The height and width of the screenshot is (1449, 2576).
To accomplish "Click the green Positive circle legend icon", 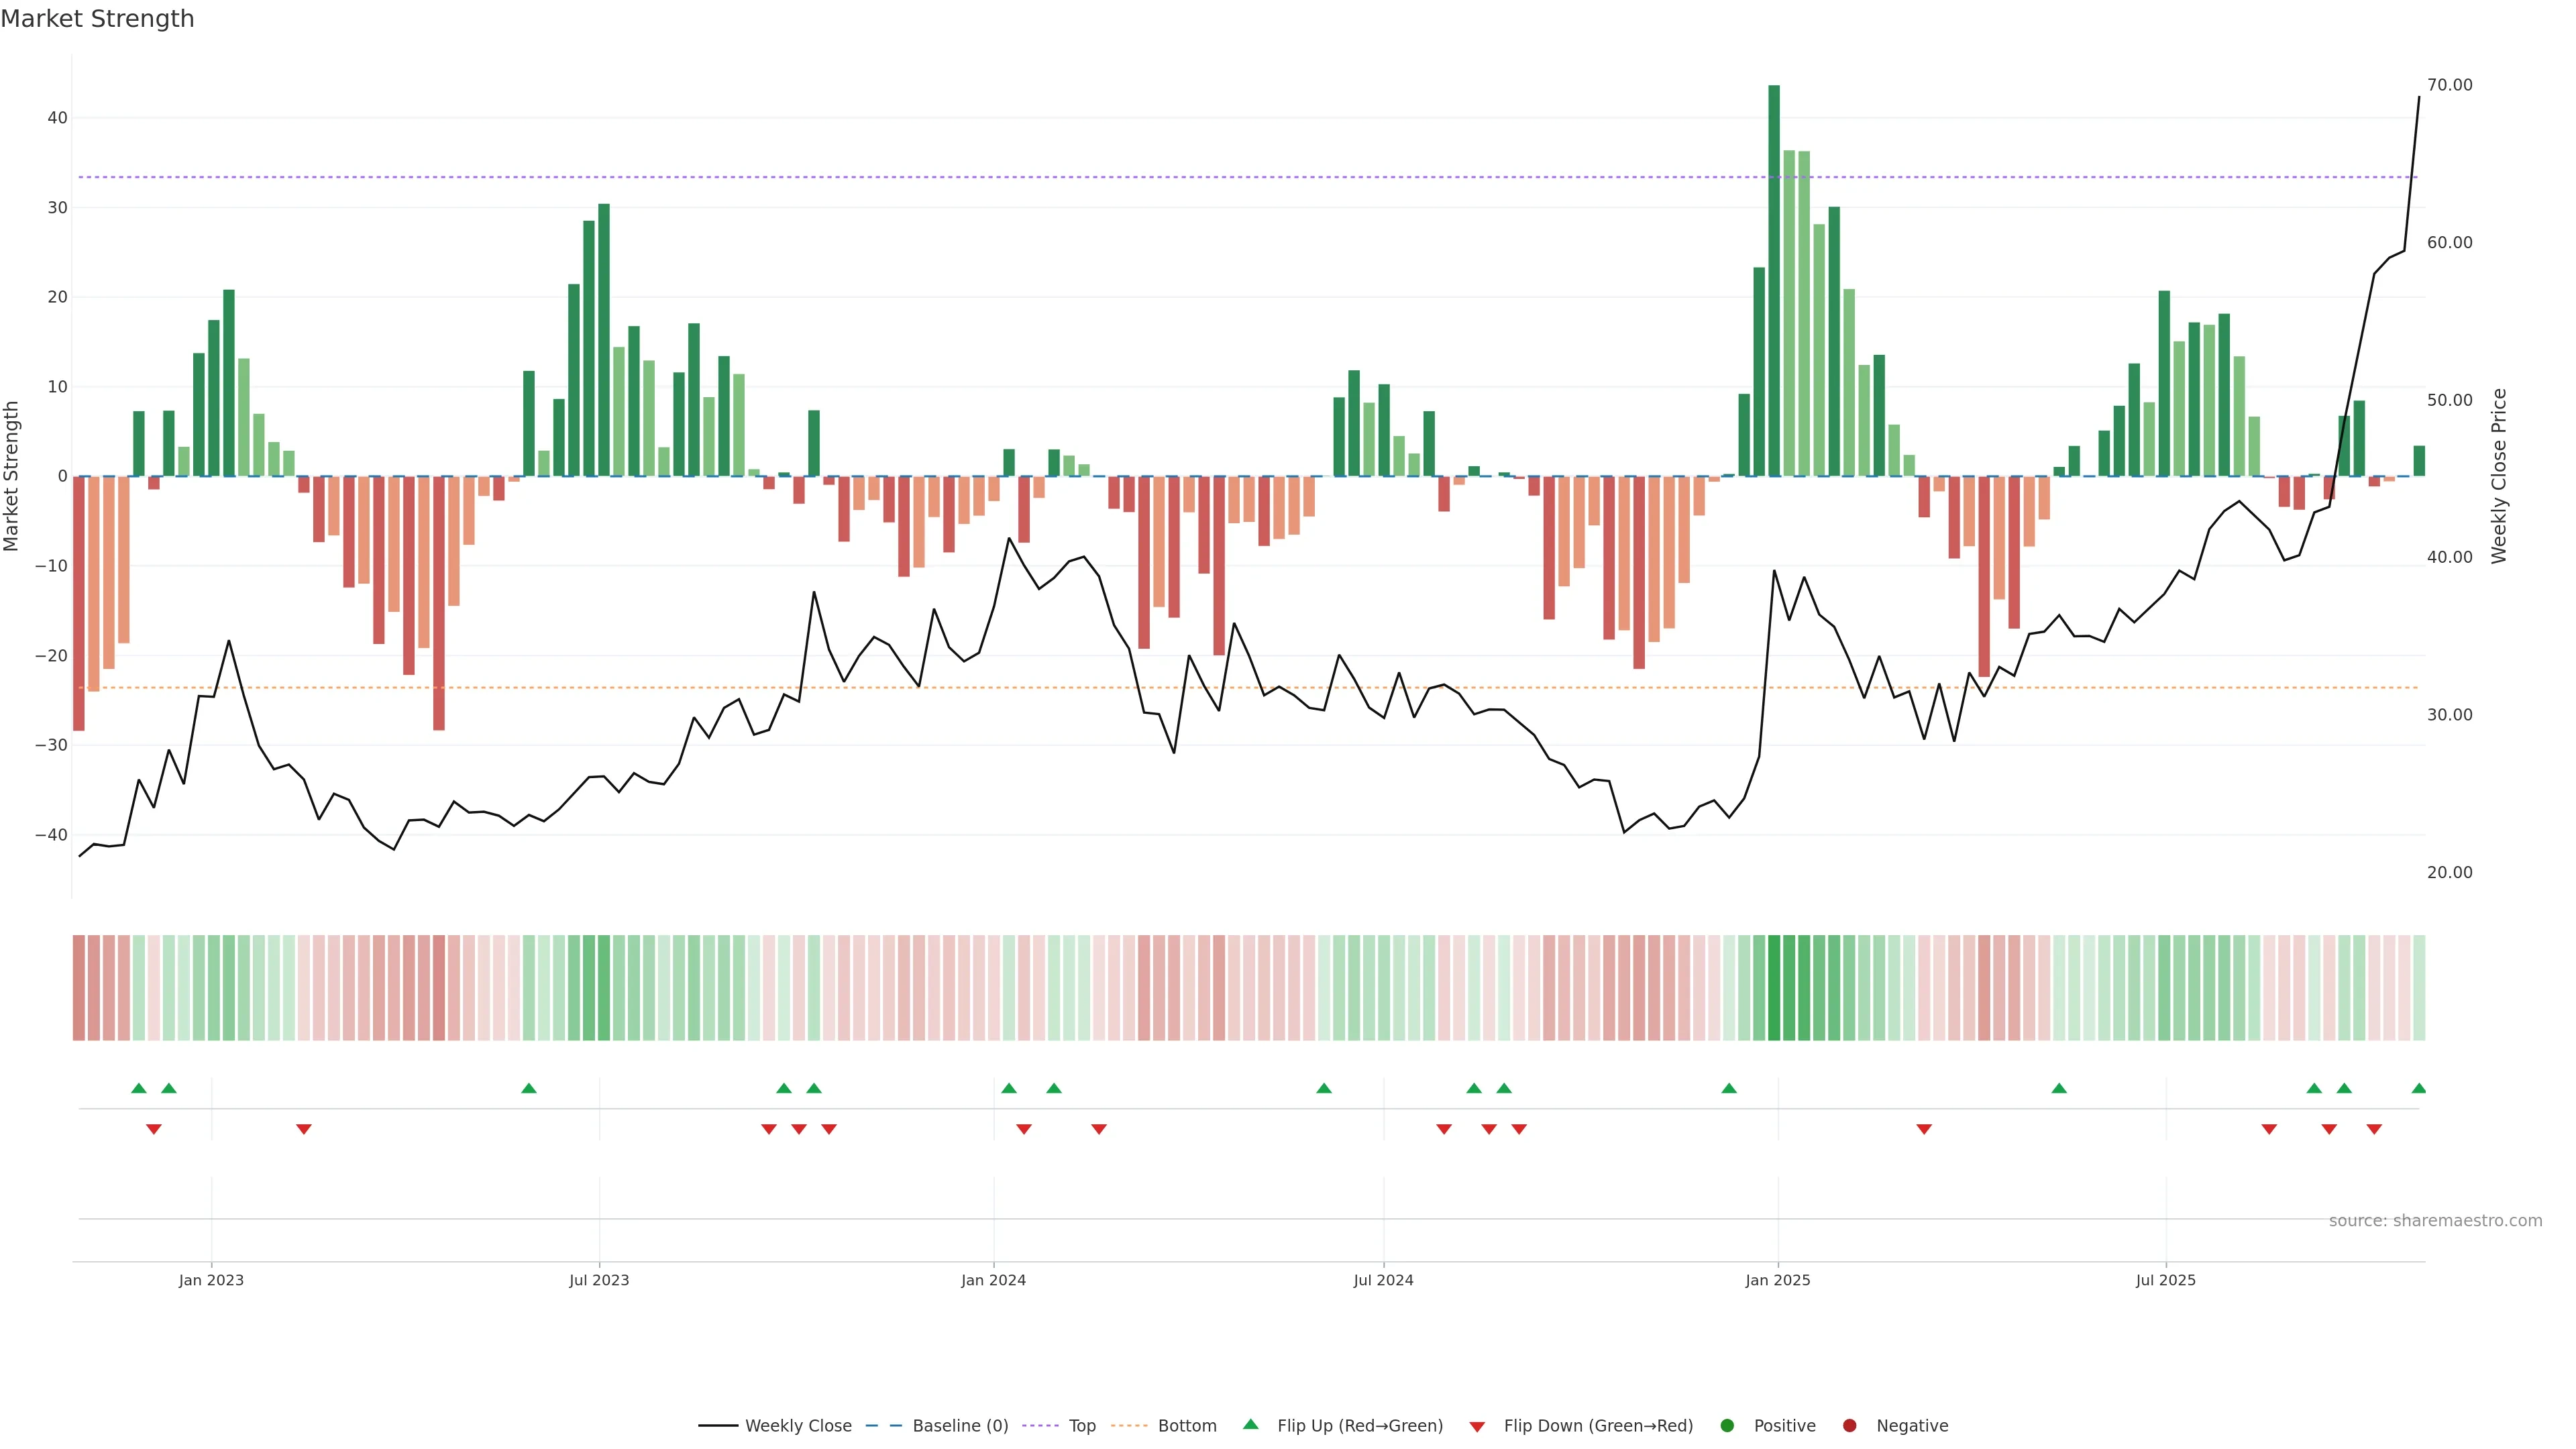I will [1727, 1425].
